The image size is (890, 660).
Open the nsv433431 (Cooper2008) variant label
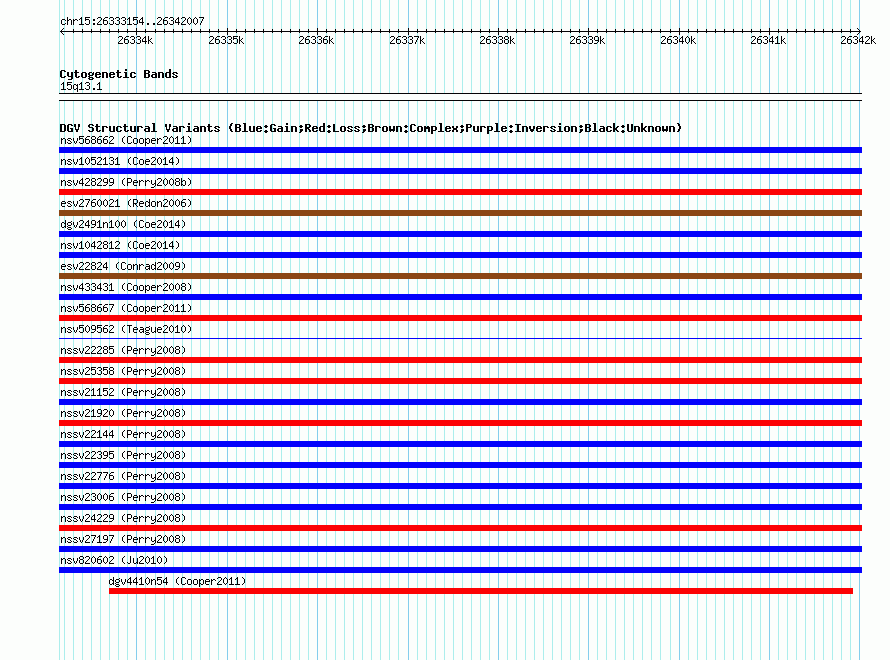(x=126, y=287)
